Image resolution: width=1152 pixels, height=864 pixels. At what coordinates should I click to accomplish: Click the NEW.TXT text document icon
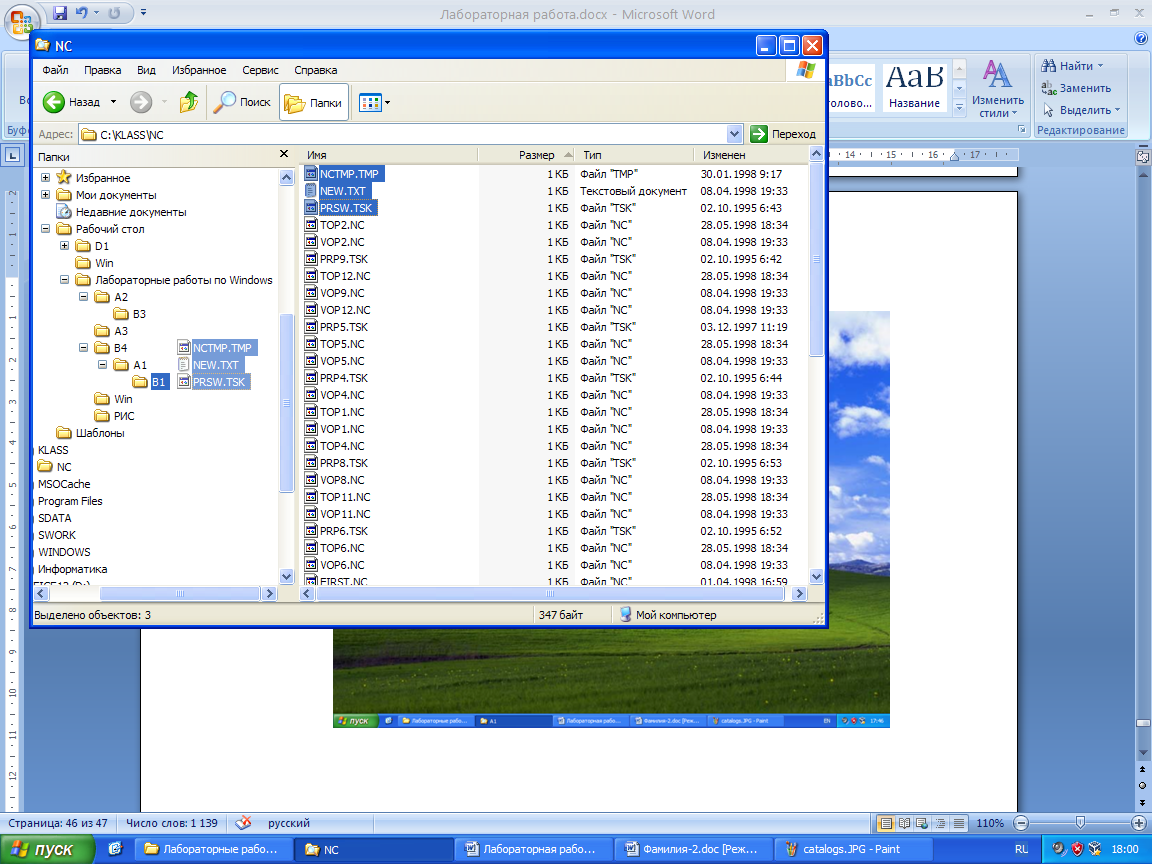311,191
